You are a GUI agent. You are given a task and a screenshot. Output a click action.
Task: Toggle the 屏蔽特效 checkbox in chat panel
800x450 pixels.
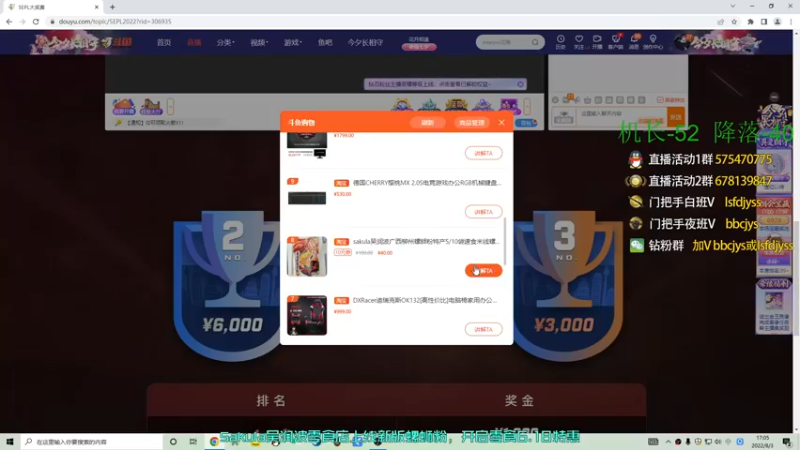click(x=660, y=100)
